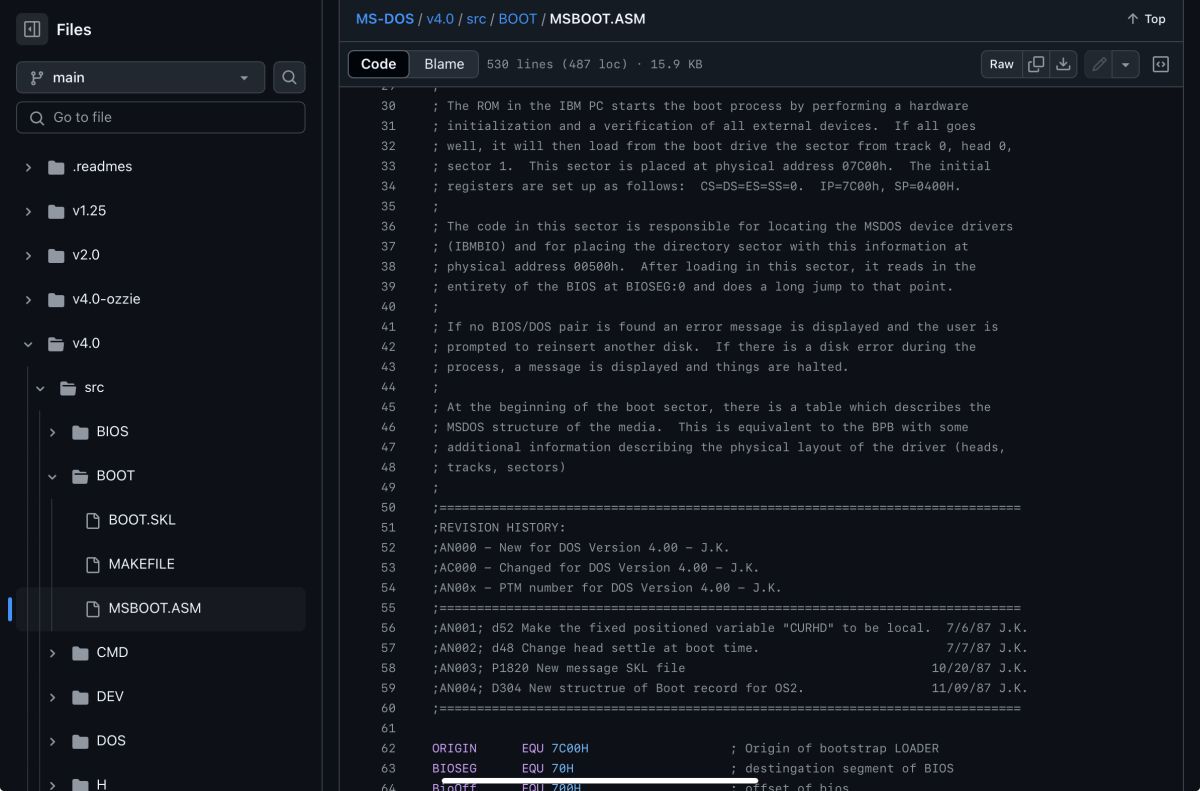Expand the v2.0 folder chevron
This screenshot has width=1200, height=791.
coord(28,255)
